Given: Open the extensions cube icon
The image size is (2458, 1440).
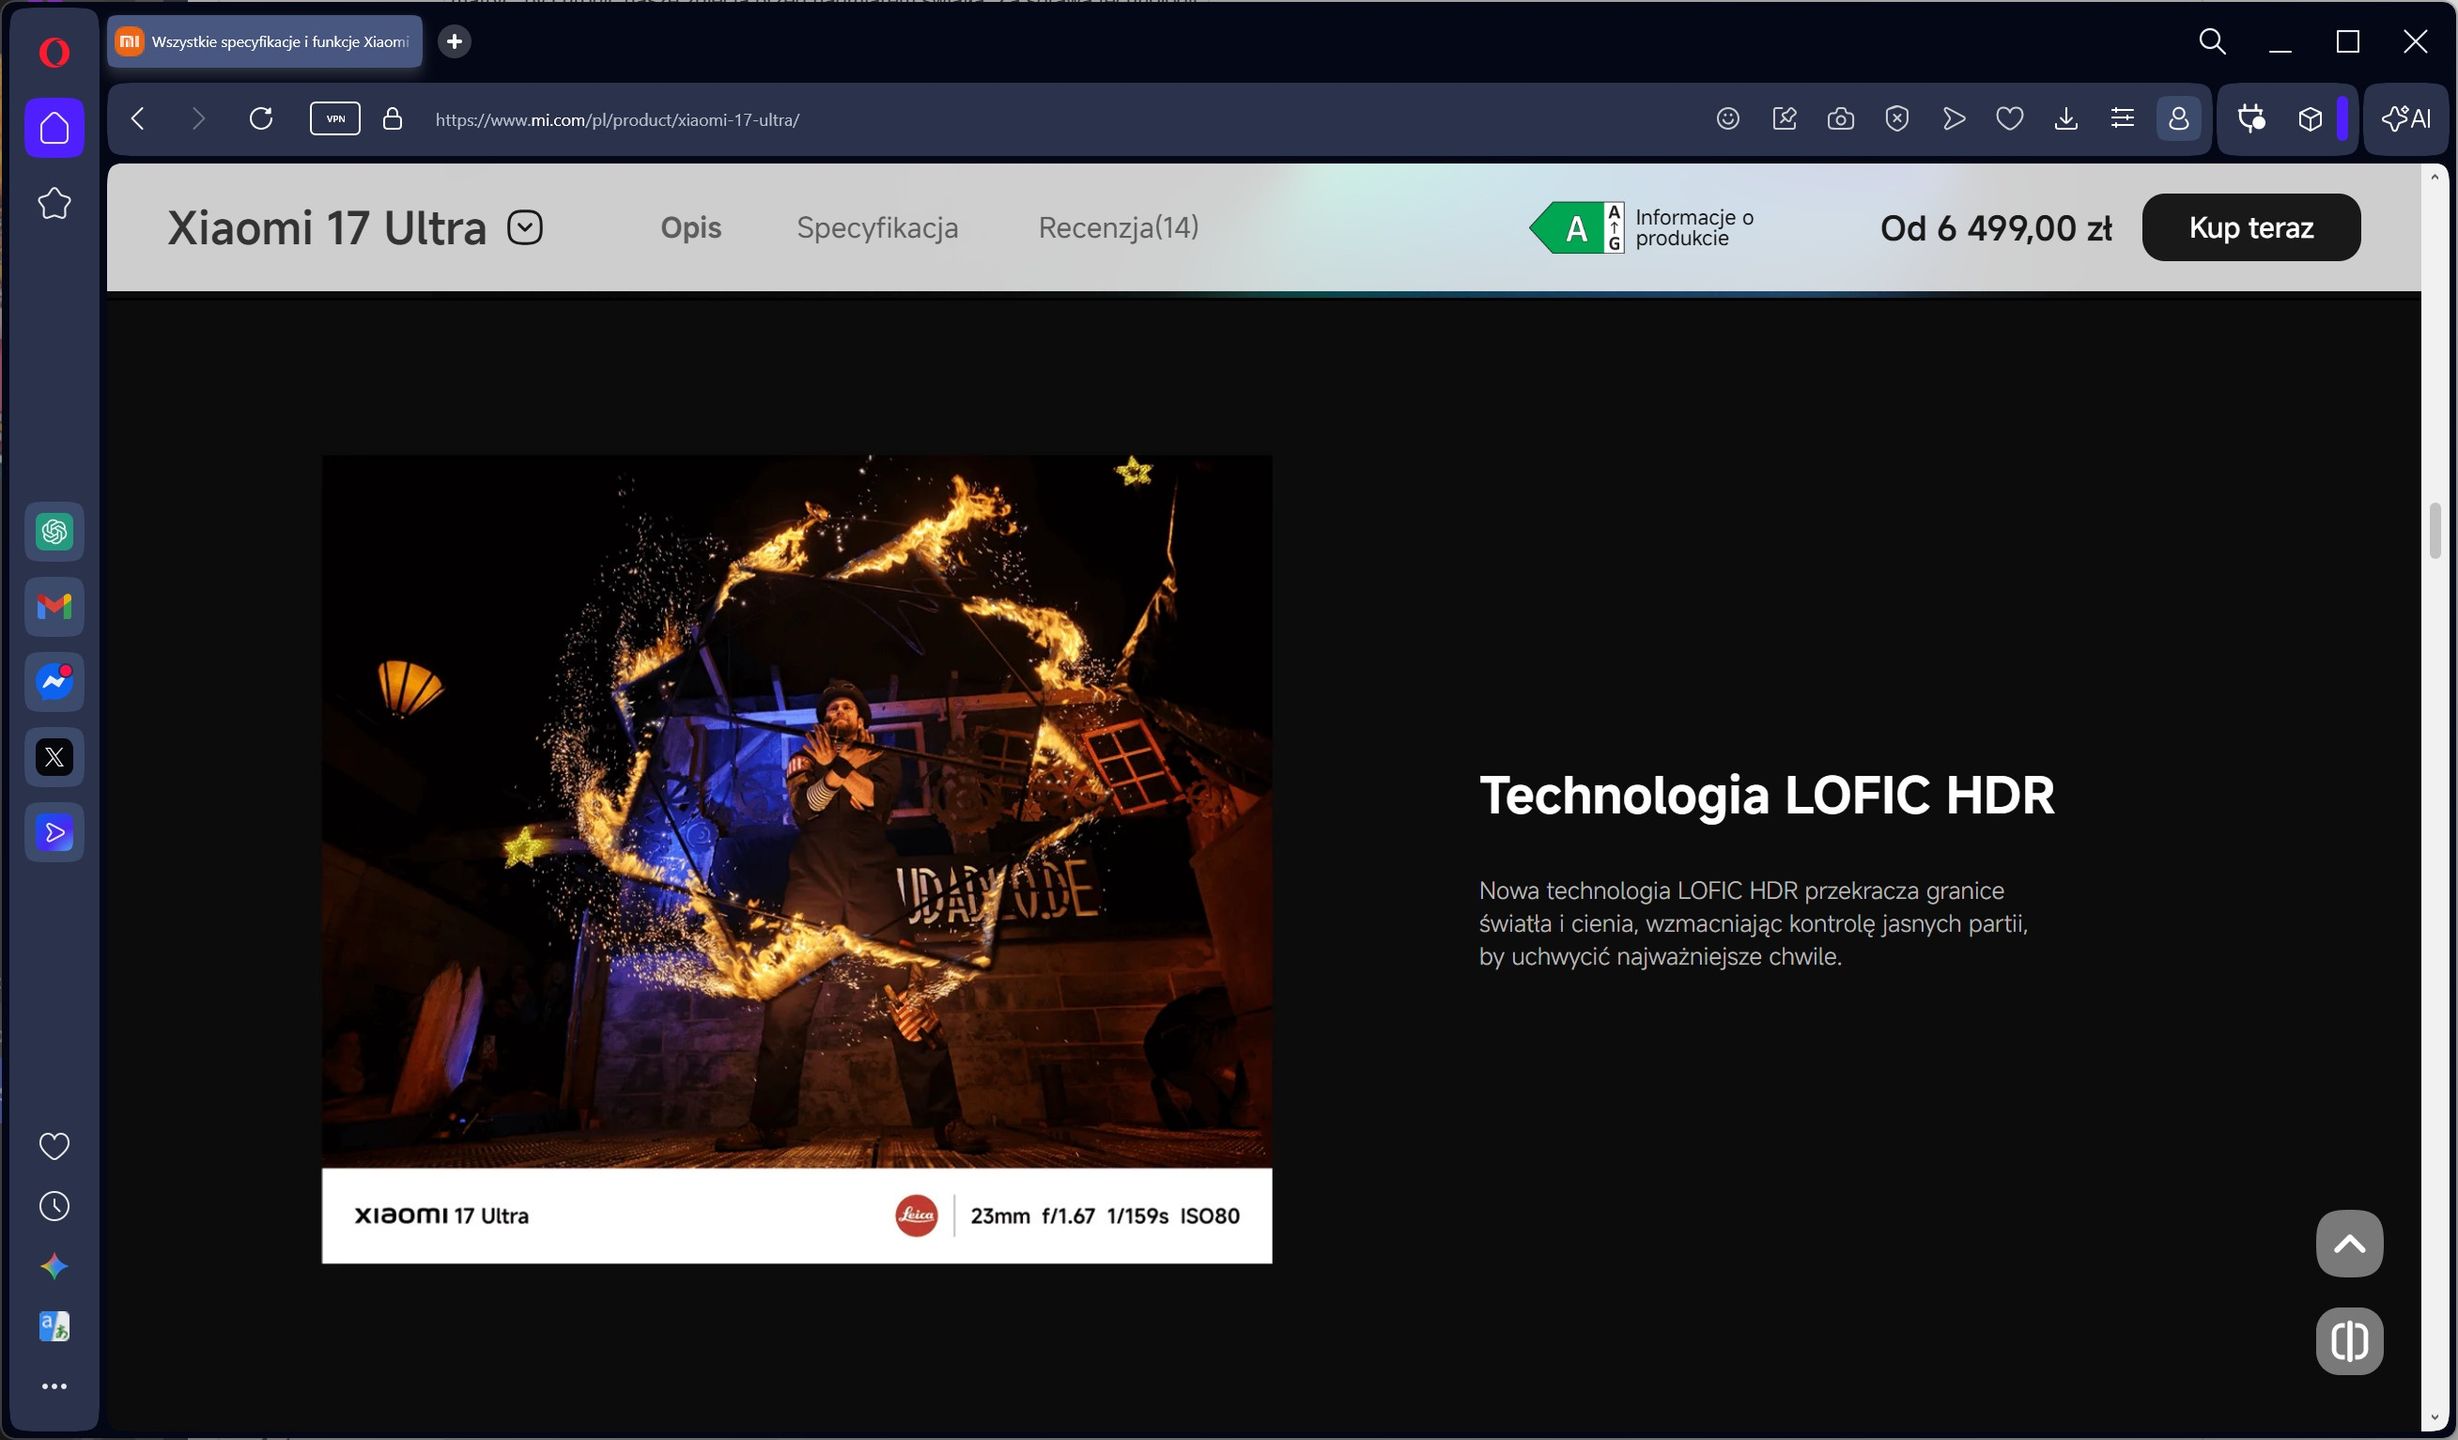Looking at the screenshot, I should pos(2310,119).
